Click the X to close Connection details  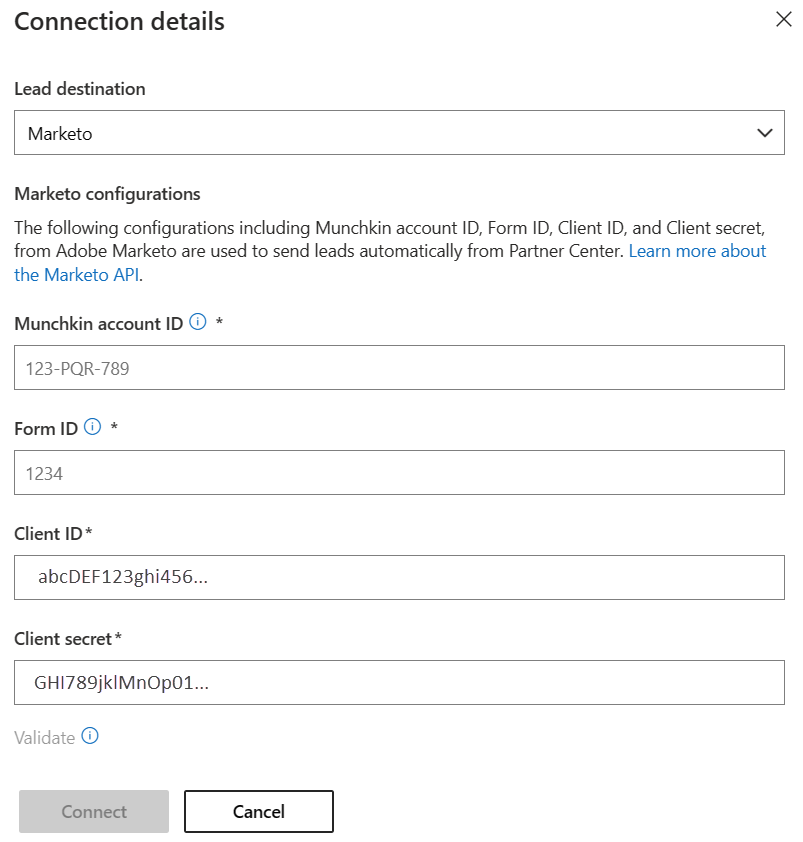(x=784, y=19)
